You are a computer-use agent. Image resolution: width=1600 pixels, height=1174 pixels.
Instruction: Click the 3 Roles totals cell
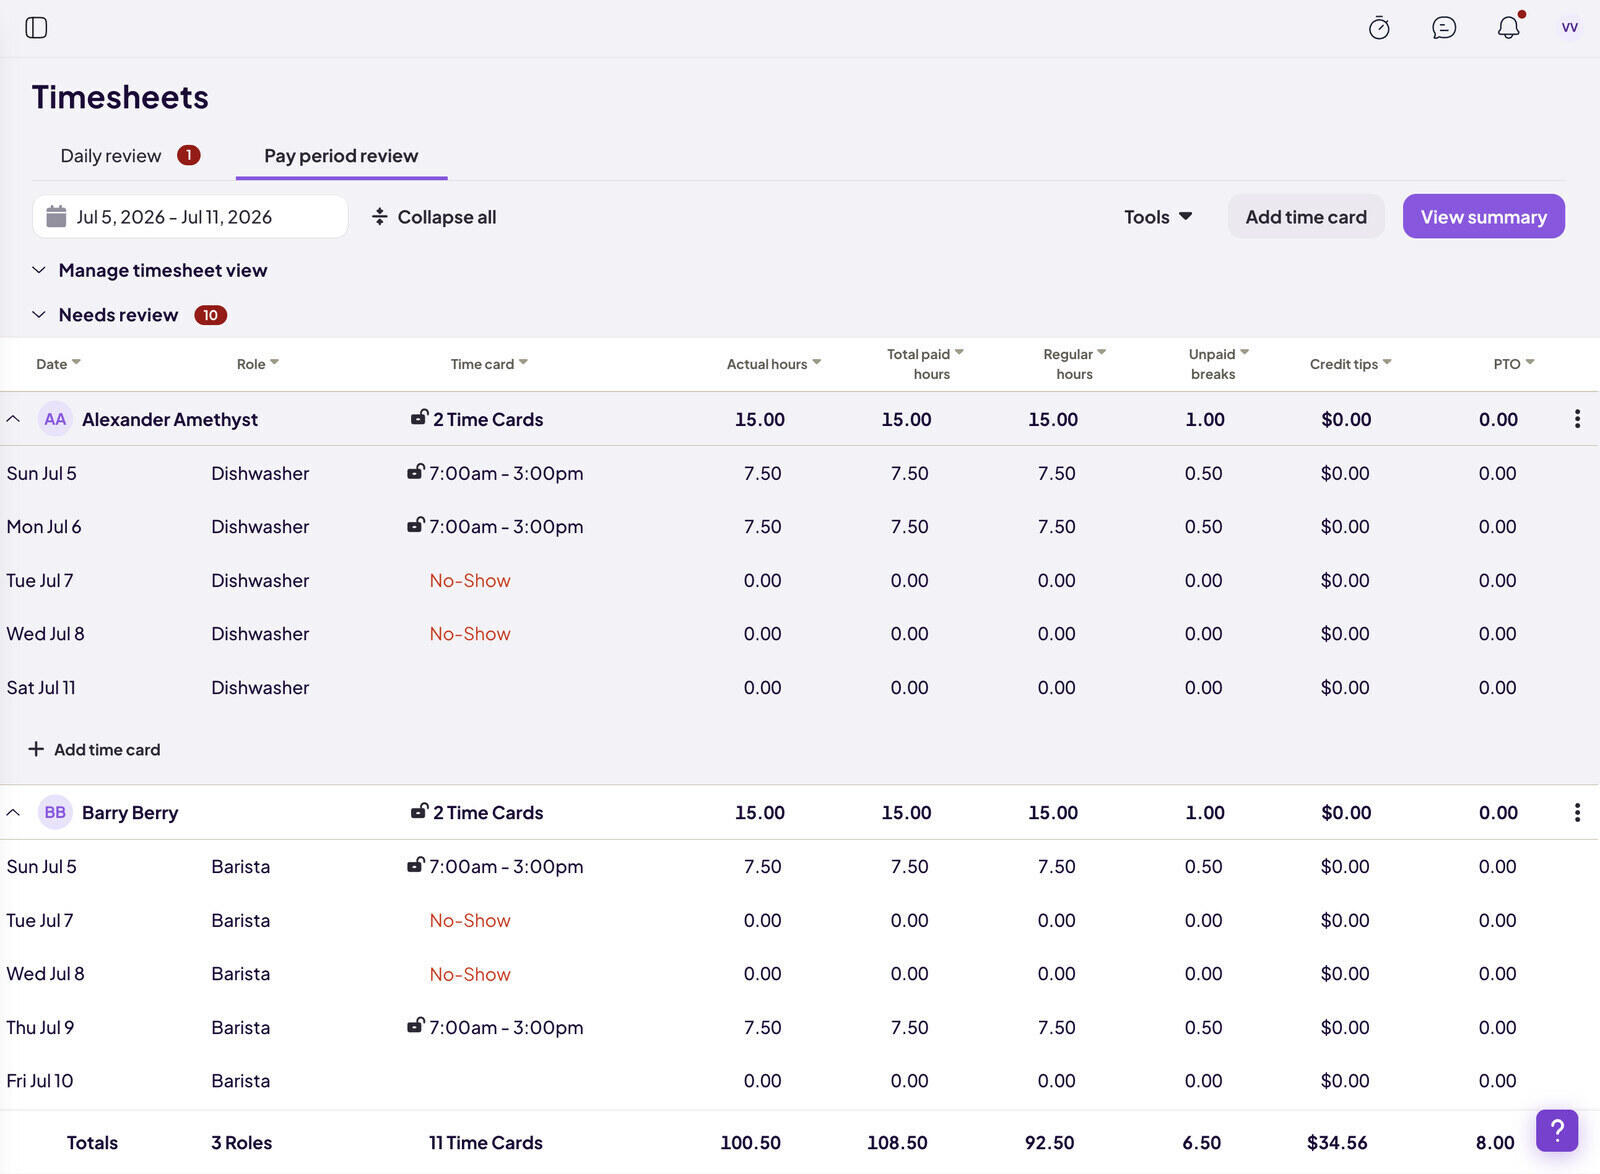242,1143
